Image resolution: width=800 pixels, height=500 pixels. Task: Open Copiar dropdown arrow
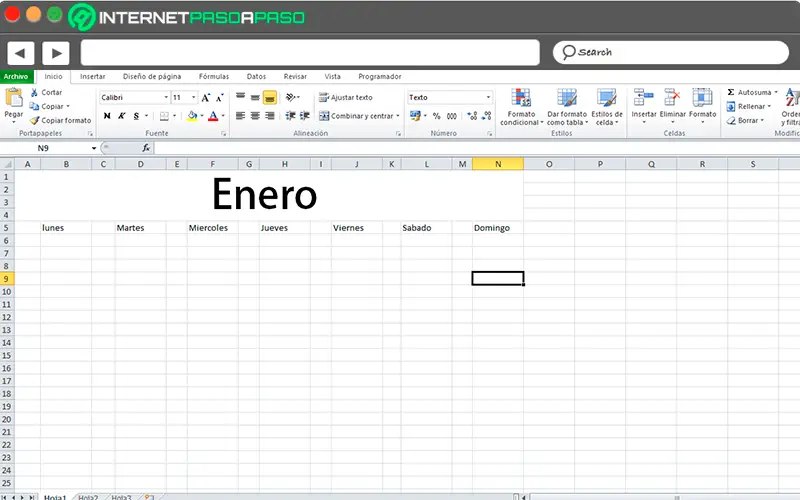coord(68,107)
